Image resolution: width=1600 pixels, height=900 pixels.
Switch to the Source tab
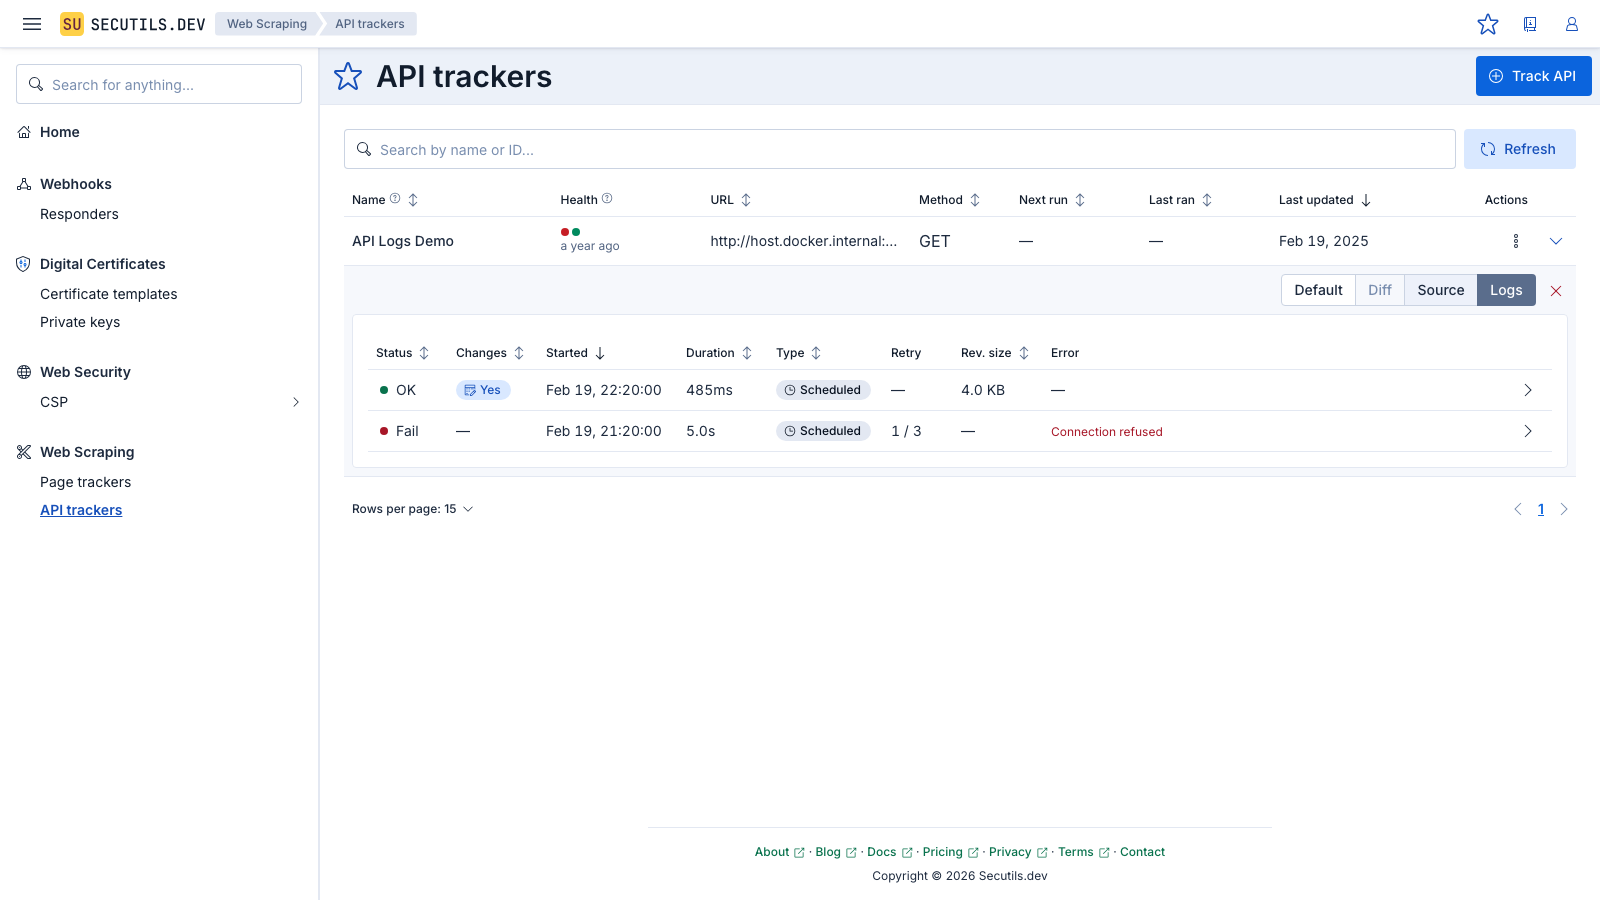[x=1440, y=290]
